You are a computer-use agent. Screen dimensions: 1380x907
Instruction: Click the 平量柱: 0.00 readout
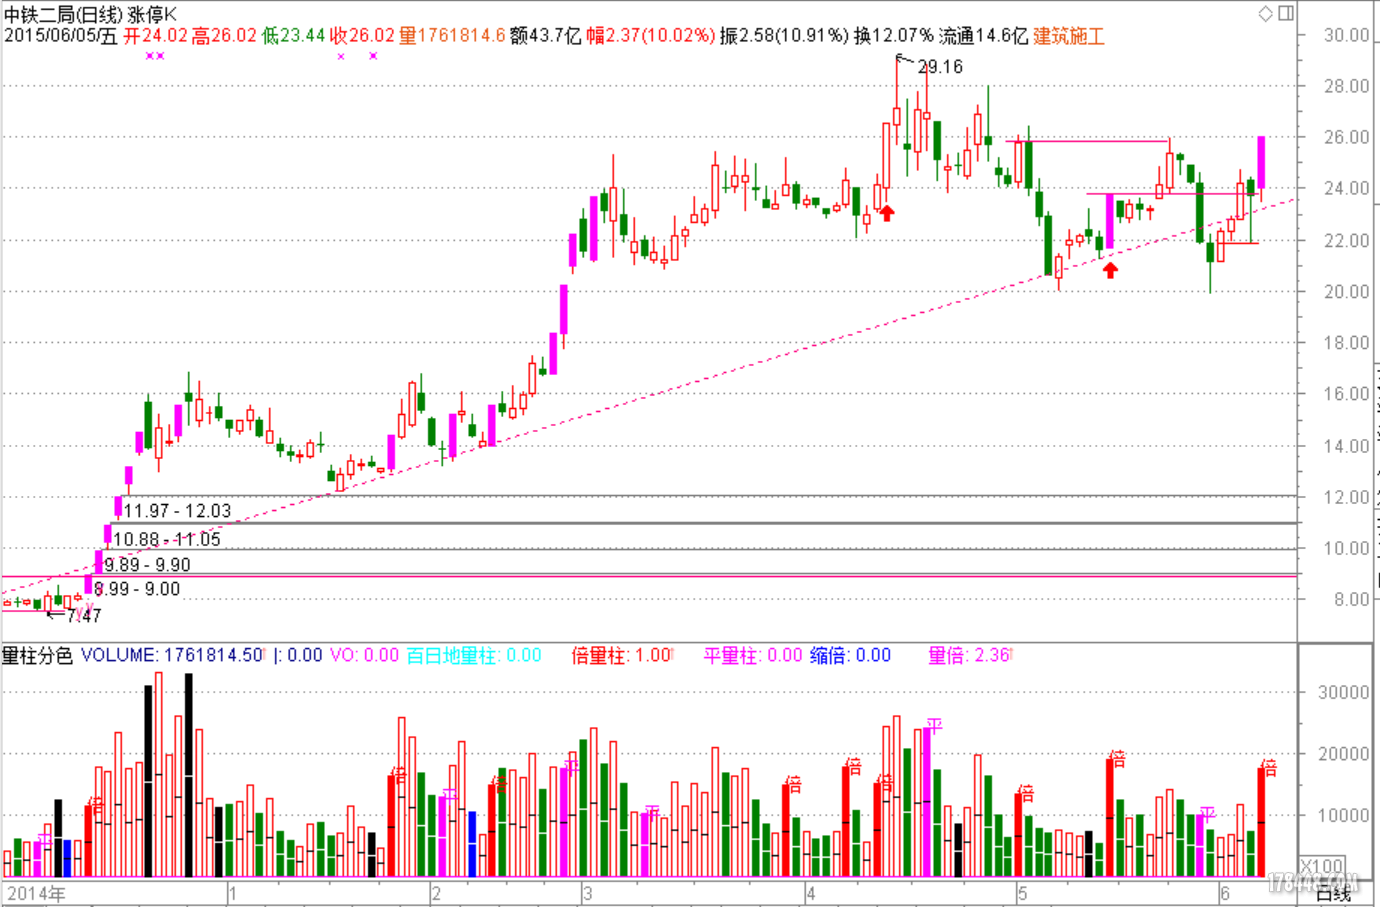point(753,656)
